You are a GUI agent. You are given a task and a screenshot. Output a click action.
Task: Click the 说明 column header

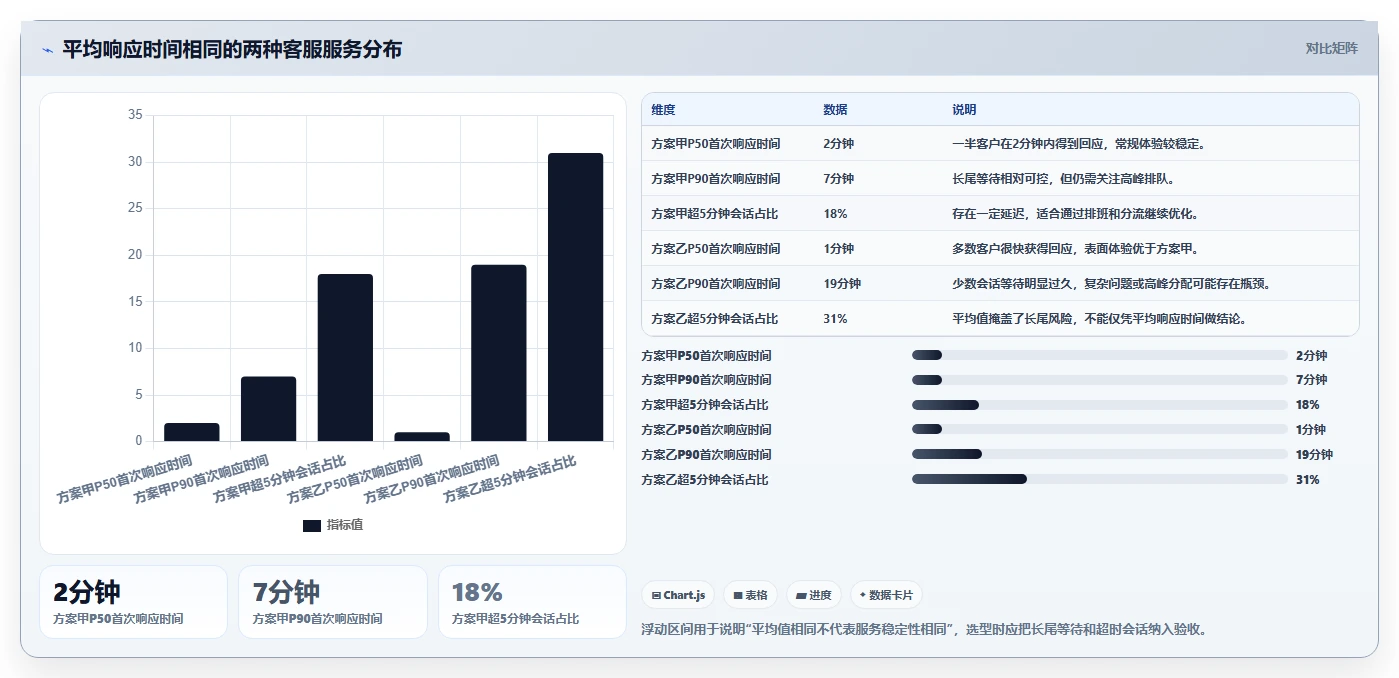tap(964, 110)
